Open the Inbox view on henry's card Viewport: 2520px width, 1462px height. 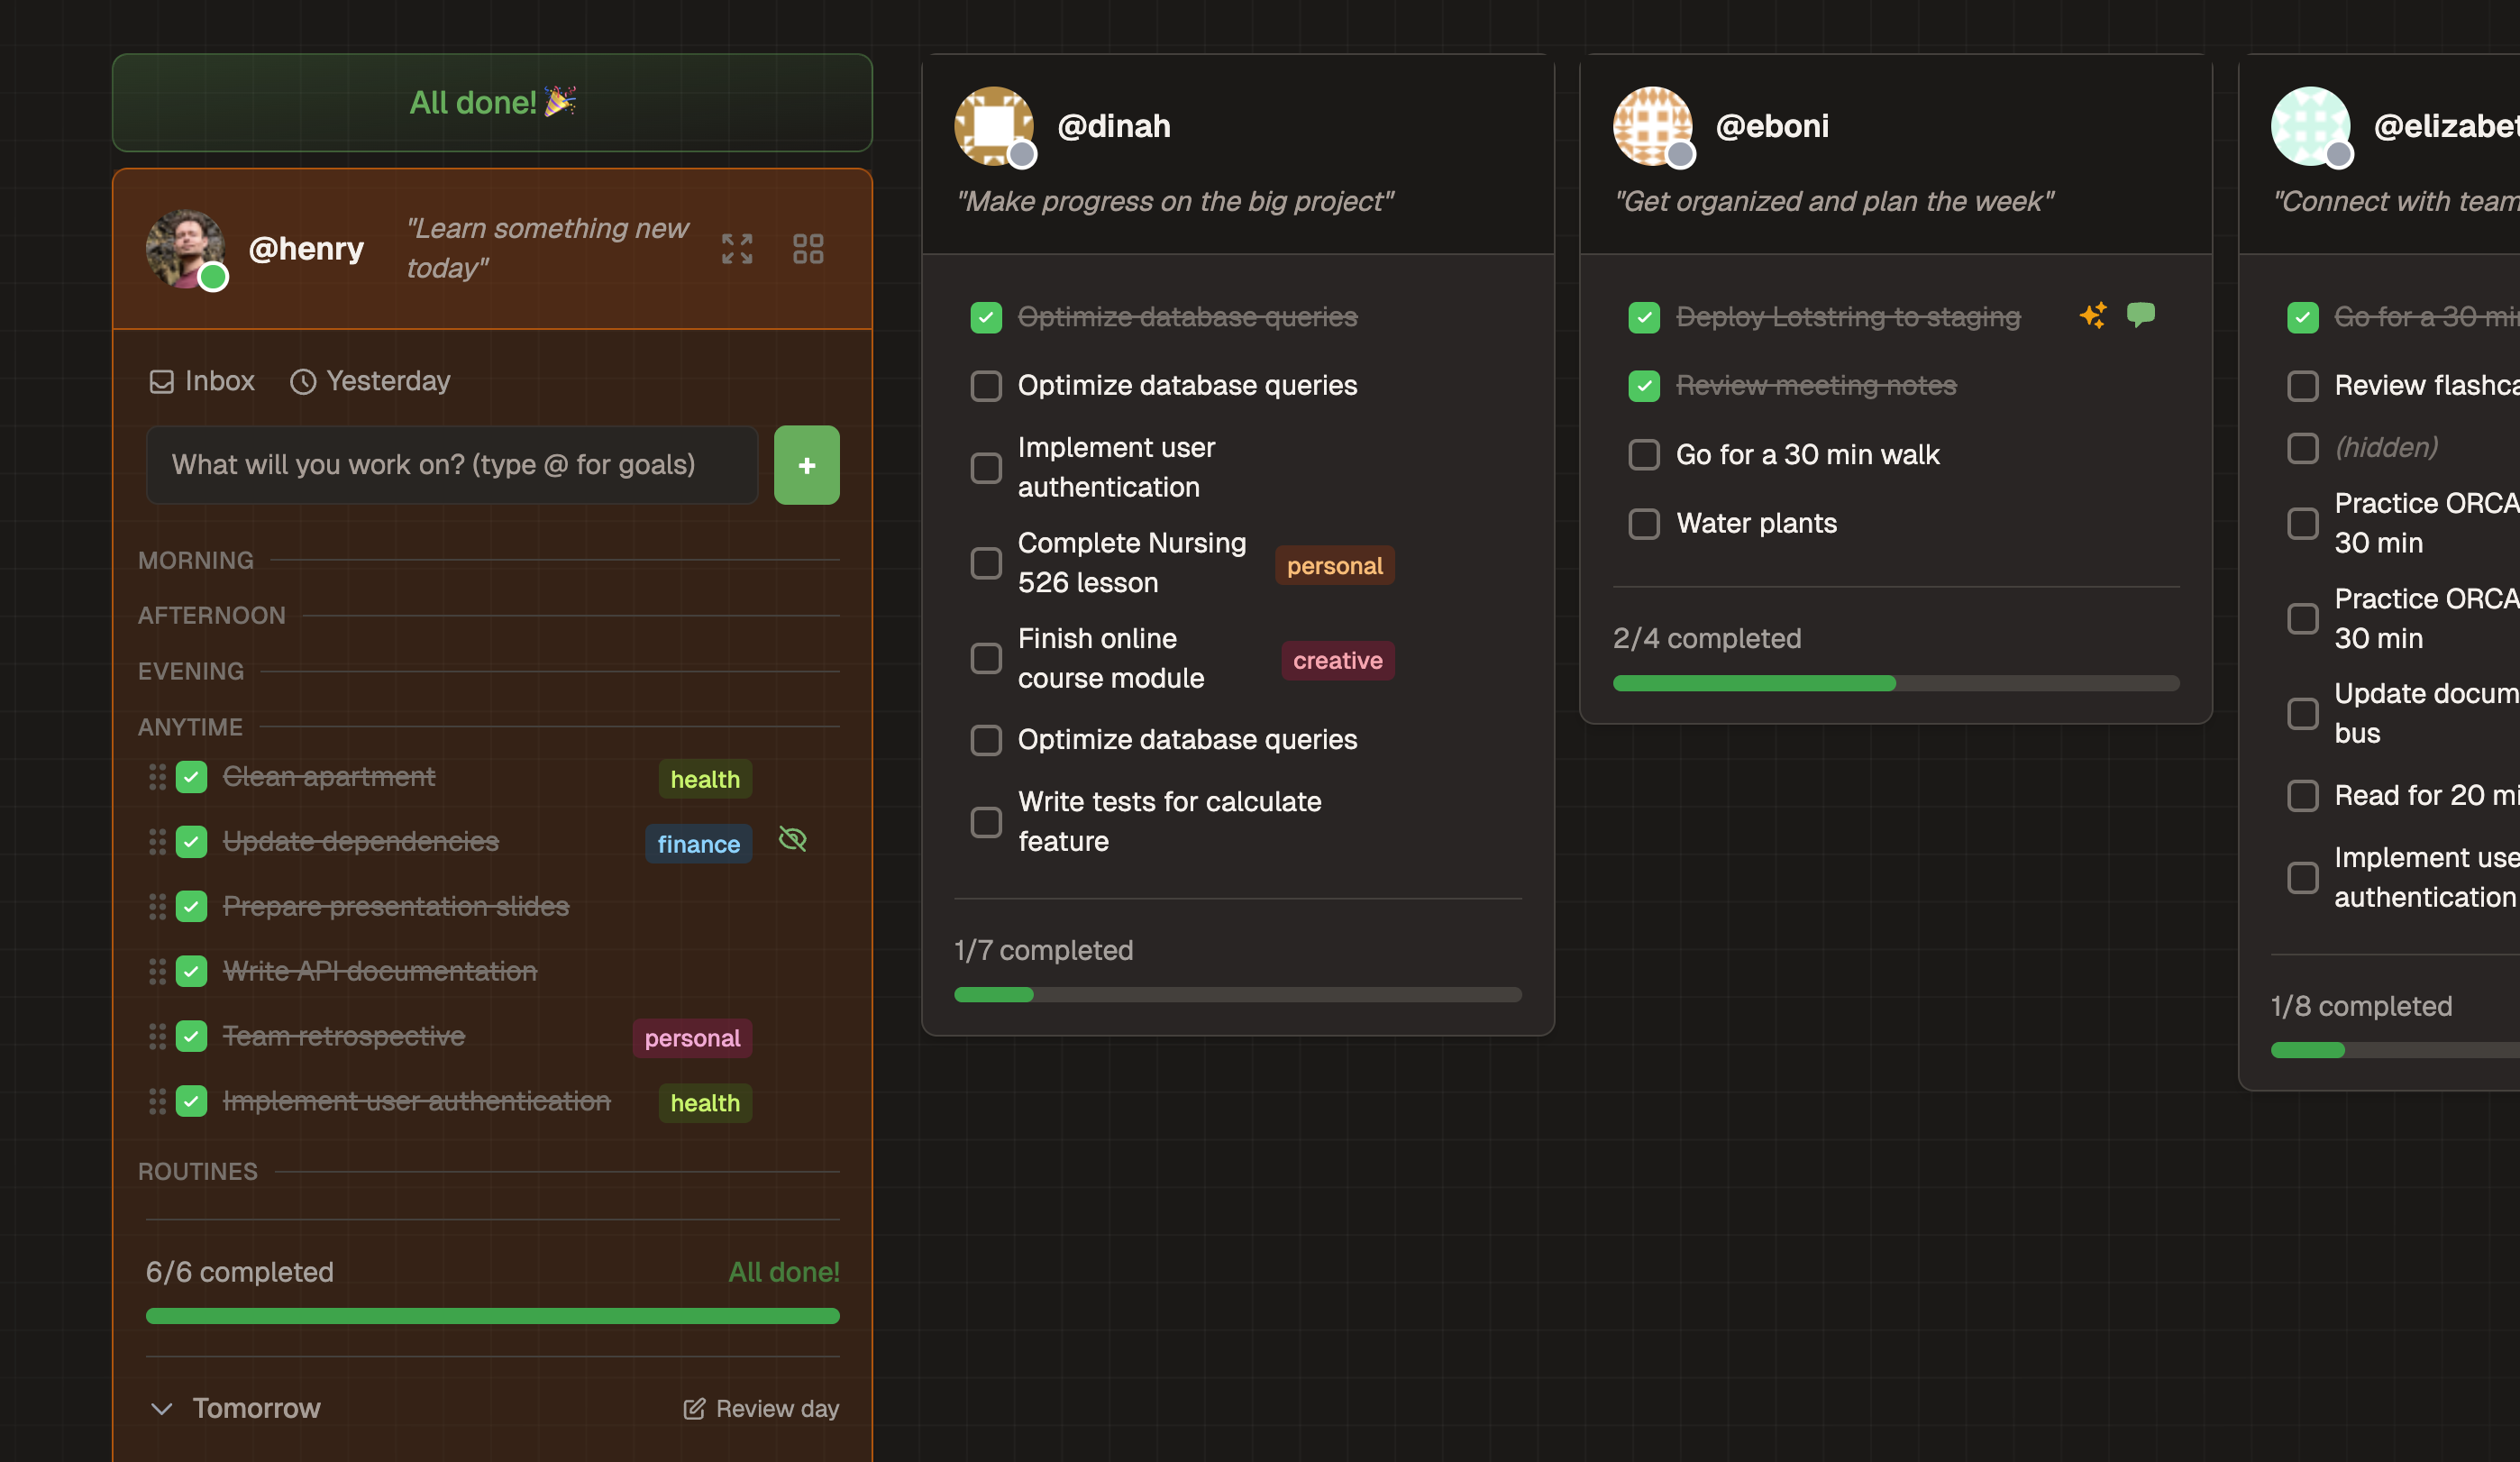(200, 381)
